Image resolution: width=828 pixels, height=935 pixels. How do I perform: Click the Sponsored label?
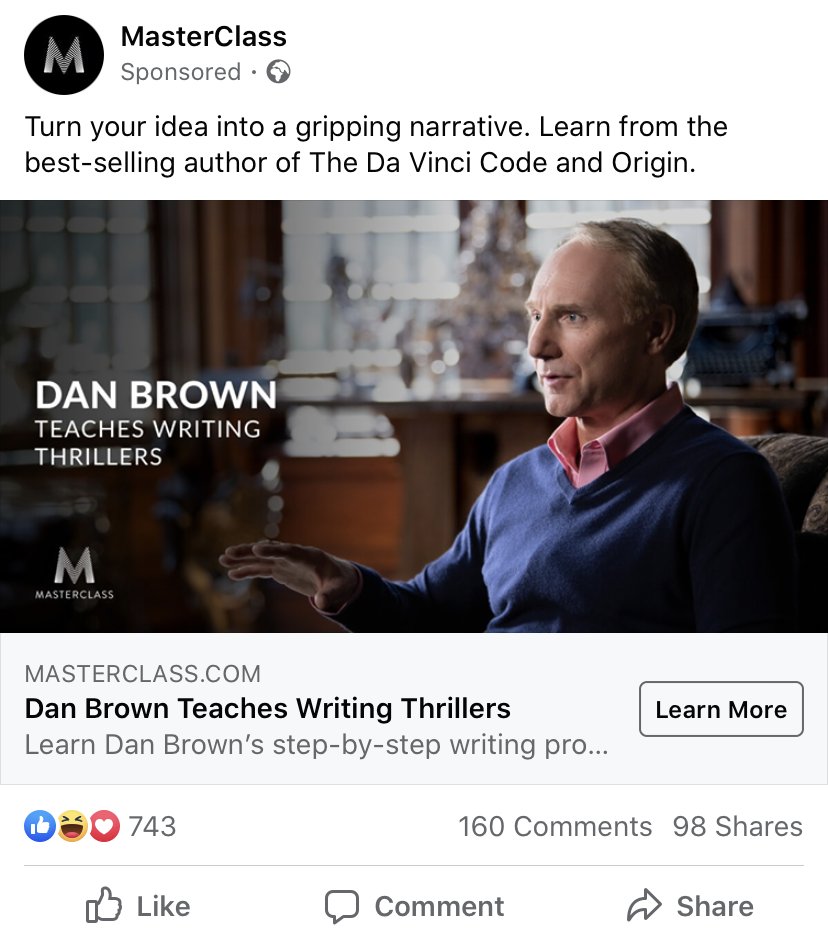pyautogui.click(x=181, y=72)
